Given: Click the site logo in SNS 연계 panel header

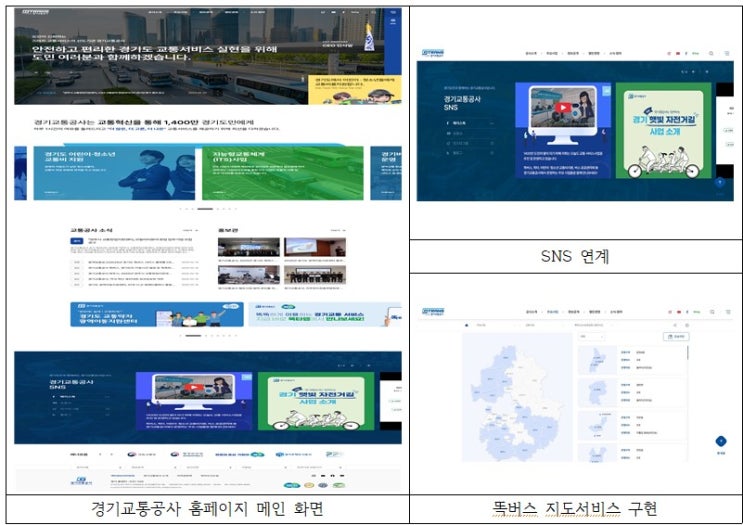Looking at the screenshot, I should tap(433, 53).
